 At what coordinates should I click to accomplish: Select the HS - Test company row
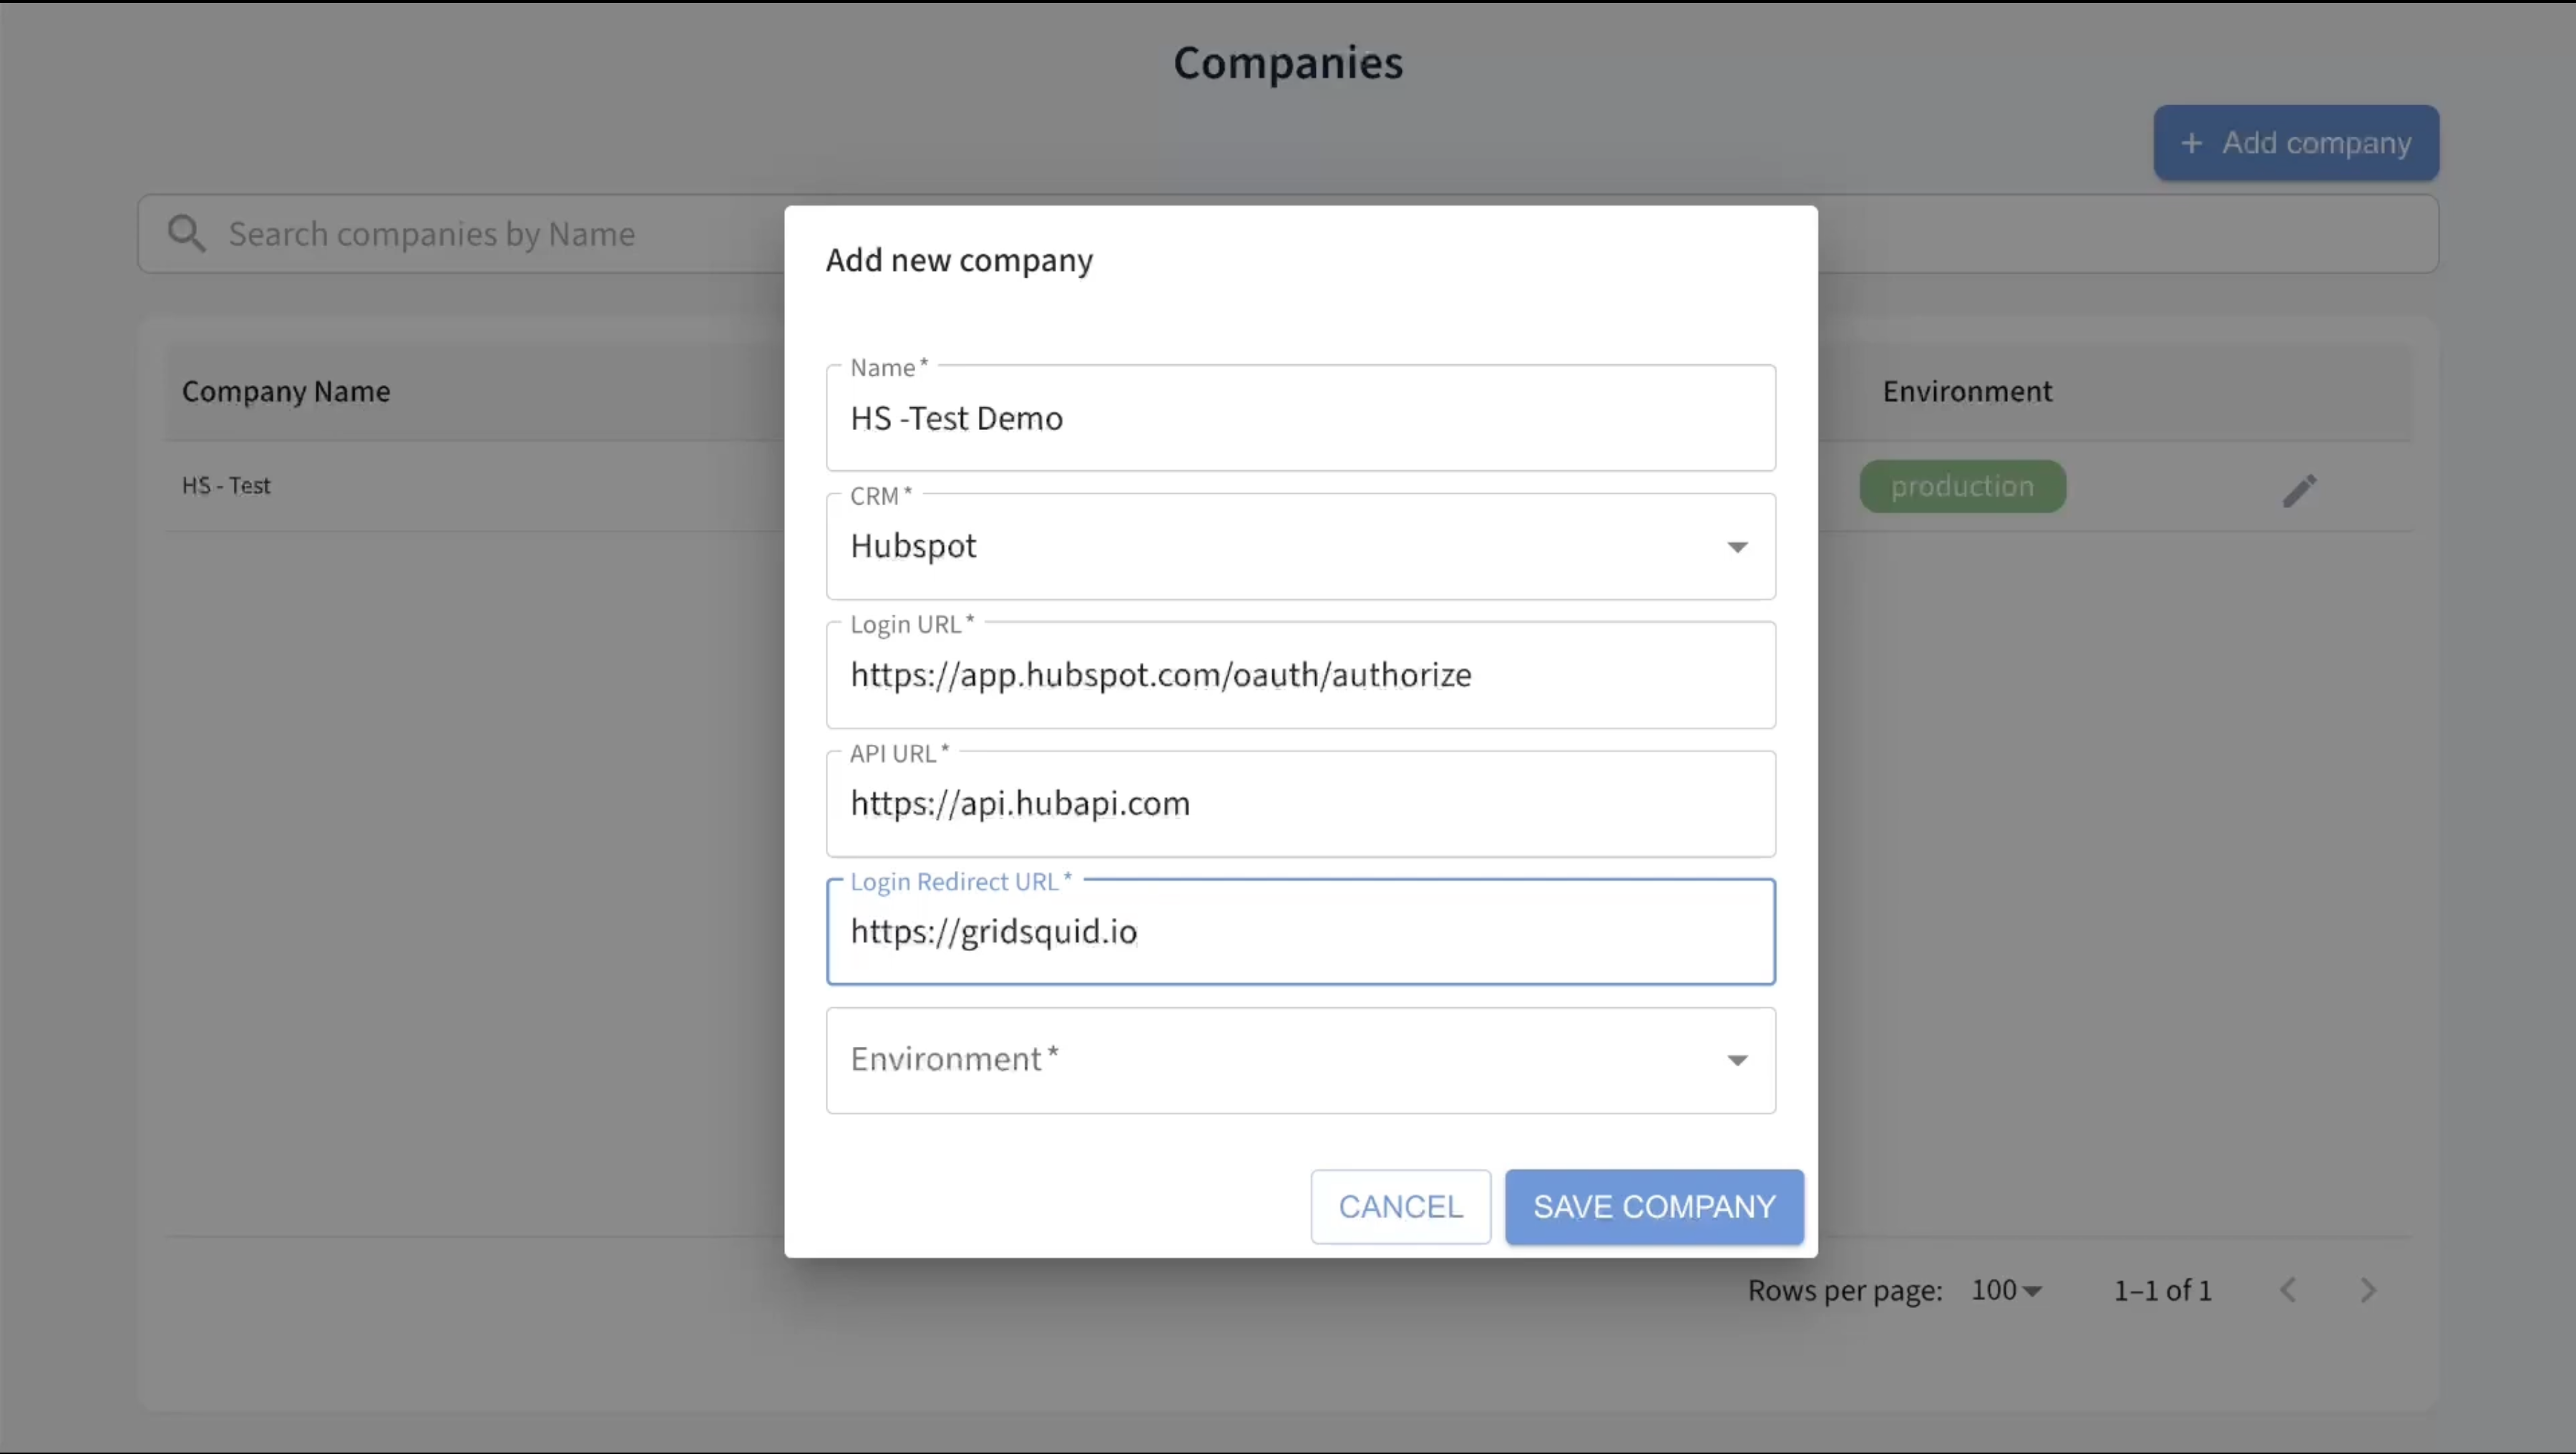click(x=226, y=486)
